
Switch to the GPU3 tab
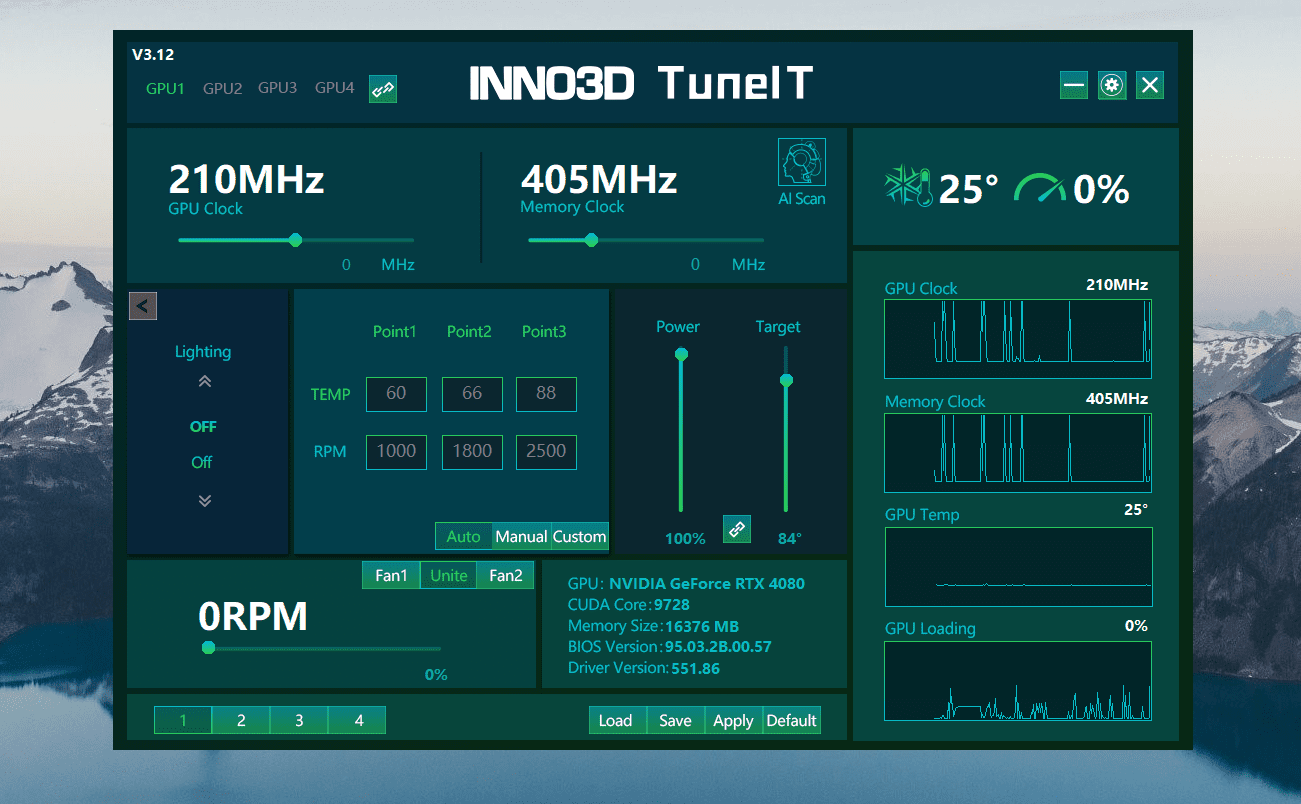(x=277, y=88)
